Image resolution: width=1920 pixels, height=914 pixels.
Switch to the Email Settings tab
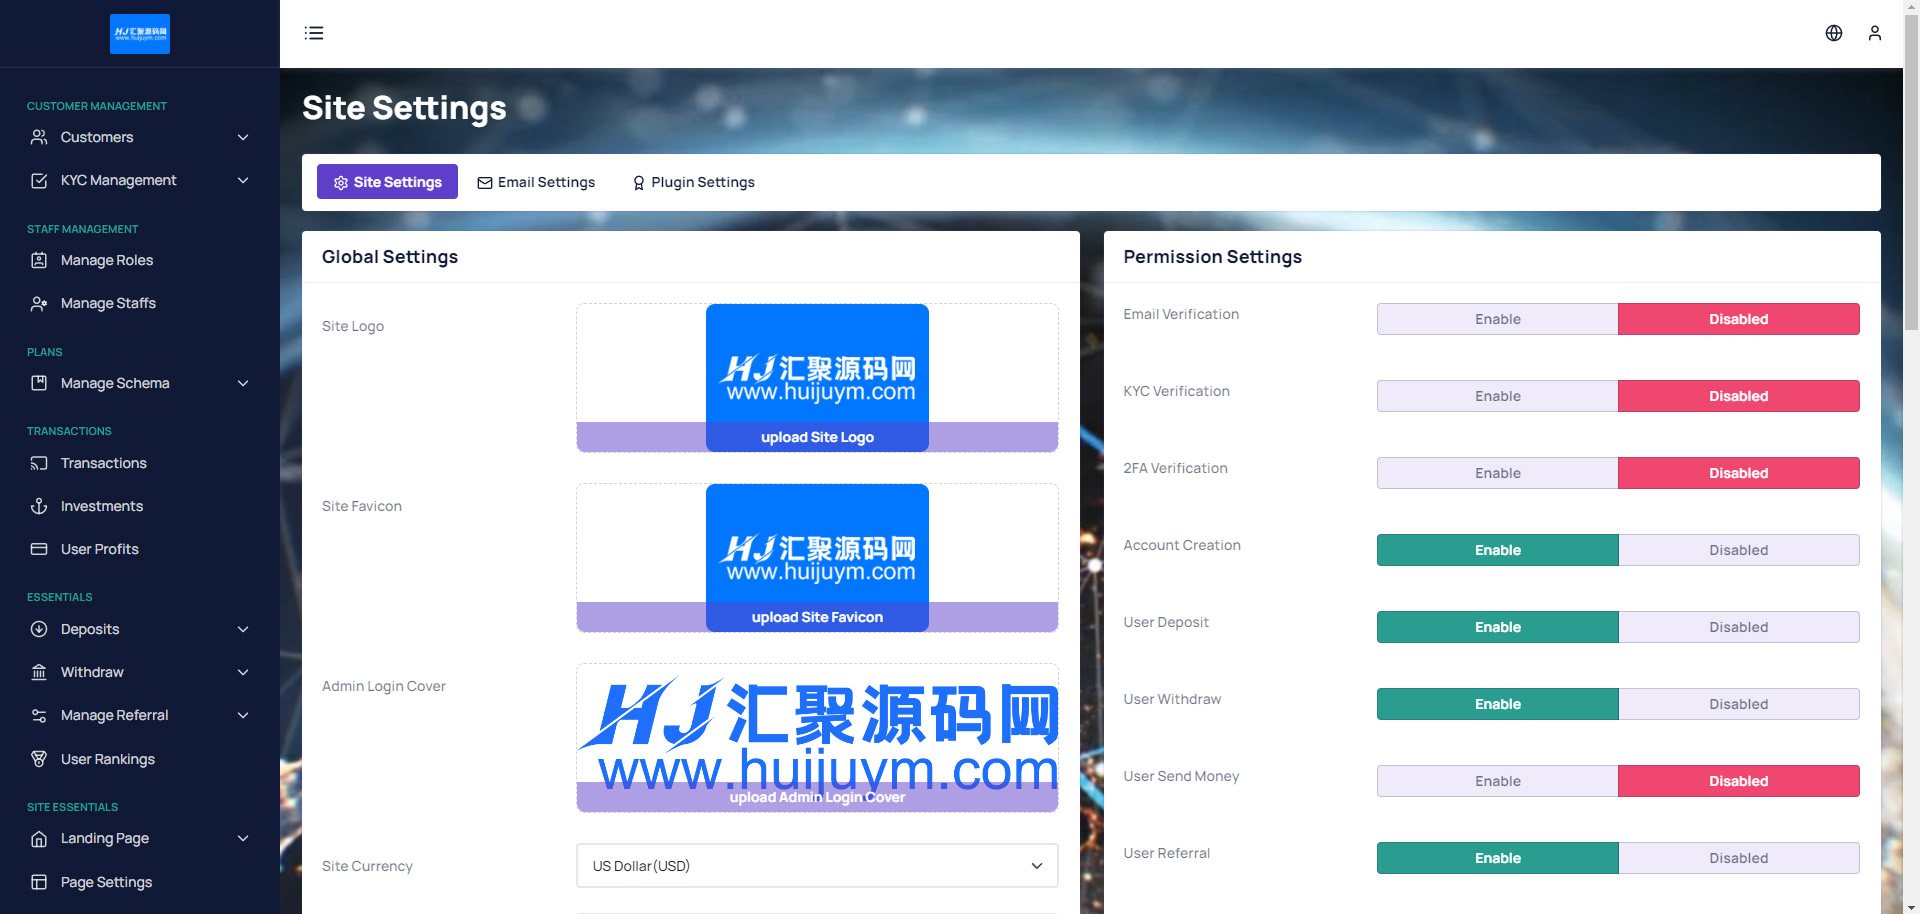[536, 182]
